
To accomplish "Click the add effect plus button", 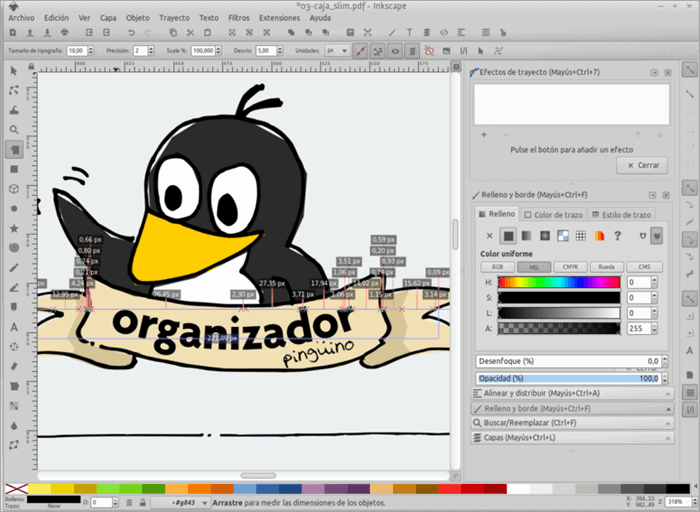I will (x=484, y=134).
